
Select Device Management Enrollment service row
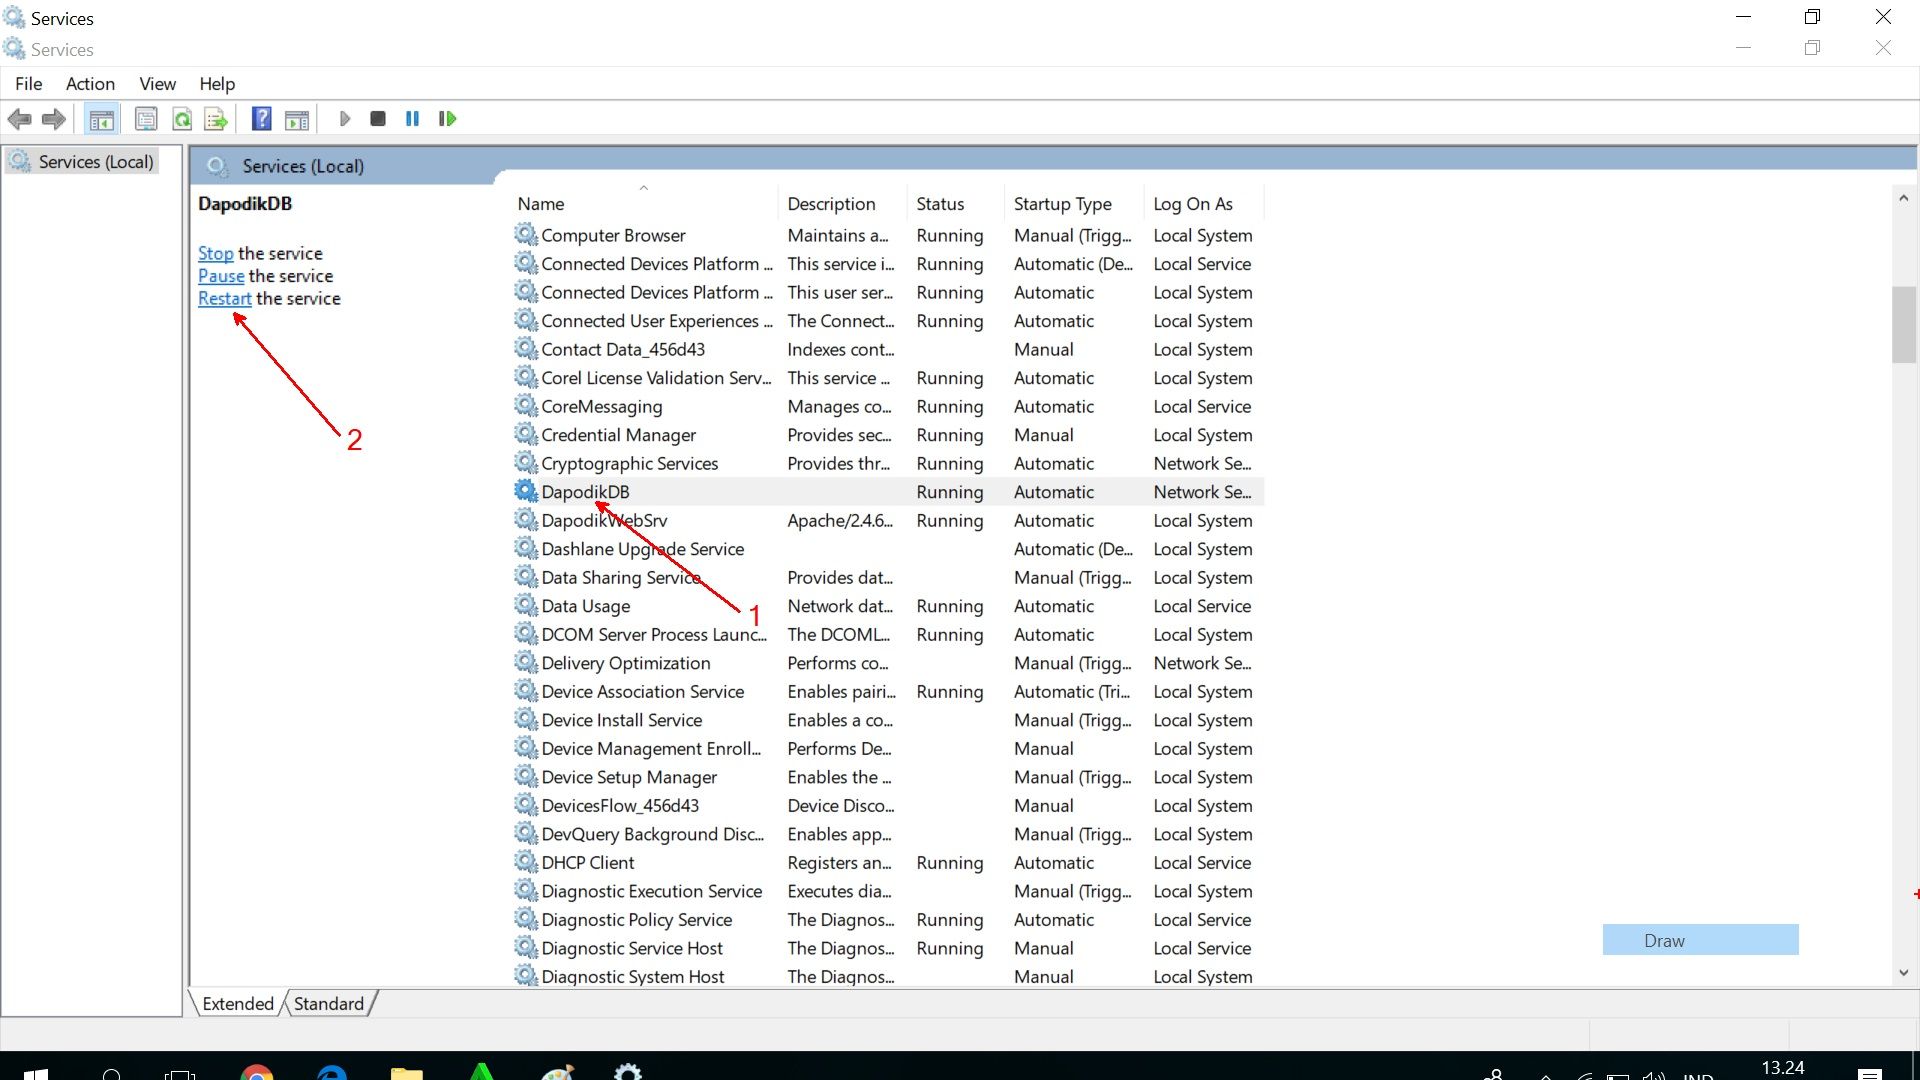888,748
